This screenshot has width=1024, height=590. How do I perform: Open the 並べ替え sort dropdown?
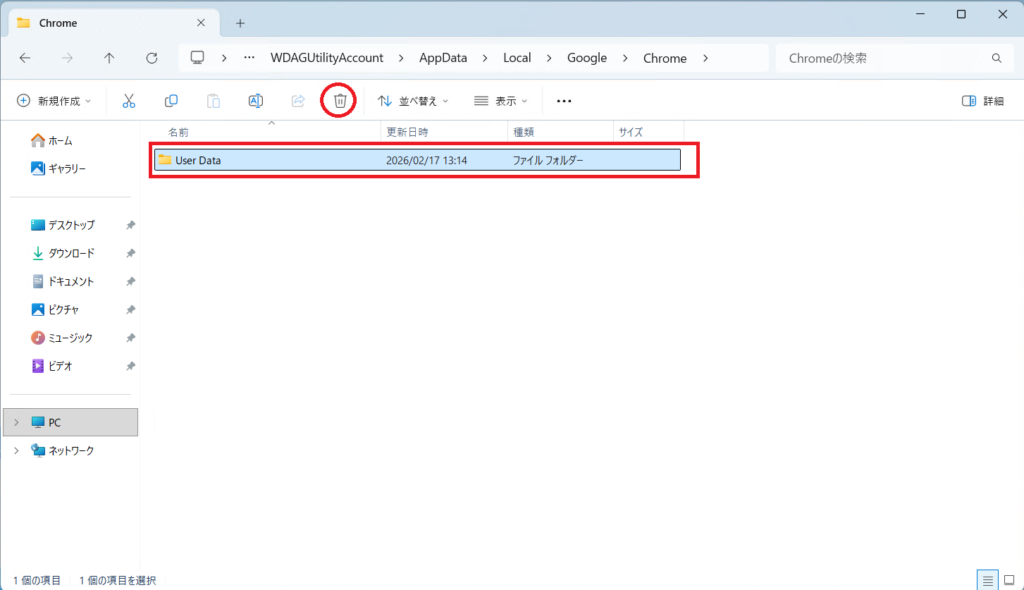(x=413, y=101)
